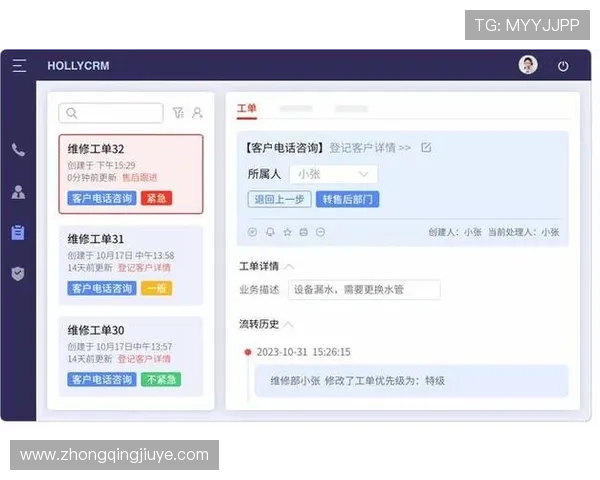The height and width of the screenshot is (480, 600).
Task: Click the 业务描述 input field
Action: (x=364, y=289)
